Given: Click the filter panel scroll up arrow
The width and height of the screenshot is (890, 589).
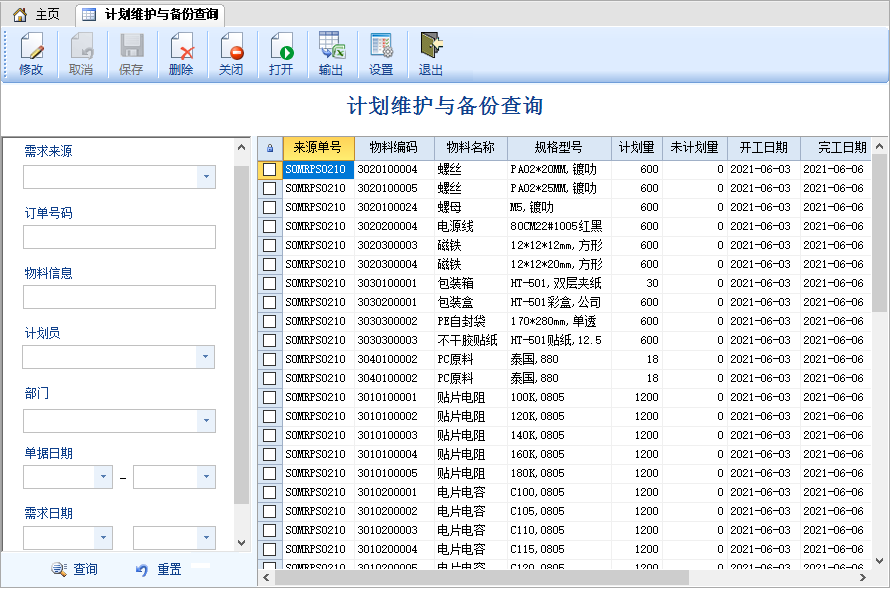Looking at the screenshot, I should click(x=241, y=148).
